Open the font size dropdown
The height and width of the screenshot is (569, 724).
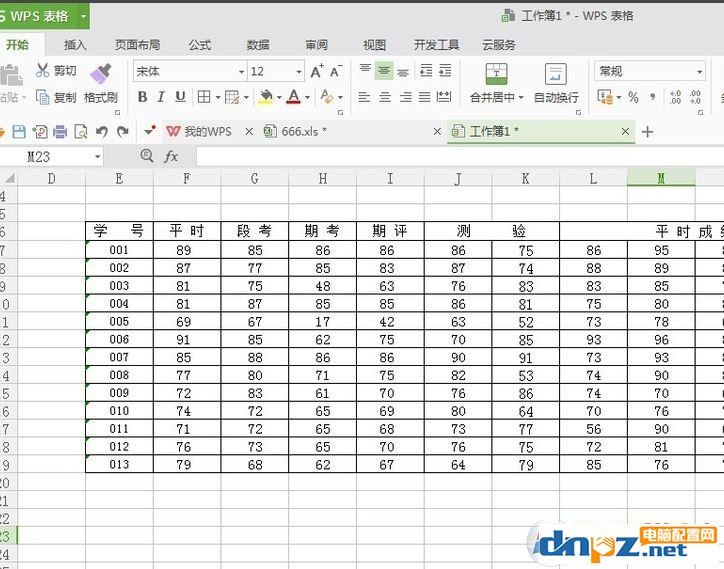tap(299, 72)
